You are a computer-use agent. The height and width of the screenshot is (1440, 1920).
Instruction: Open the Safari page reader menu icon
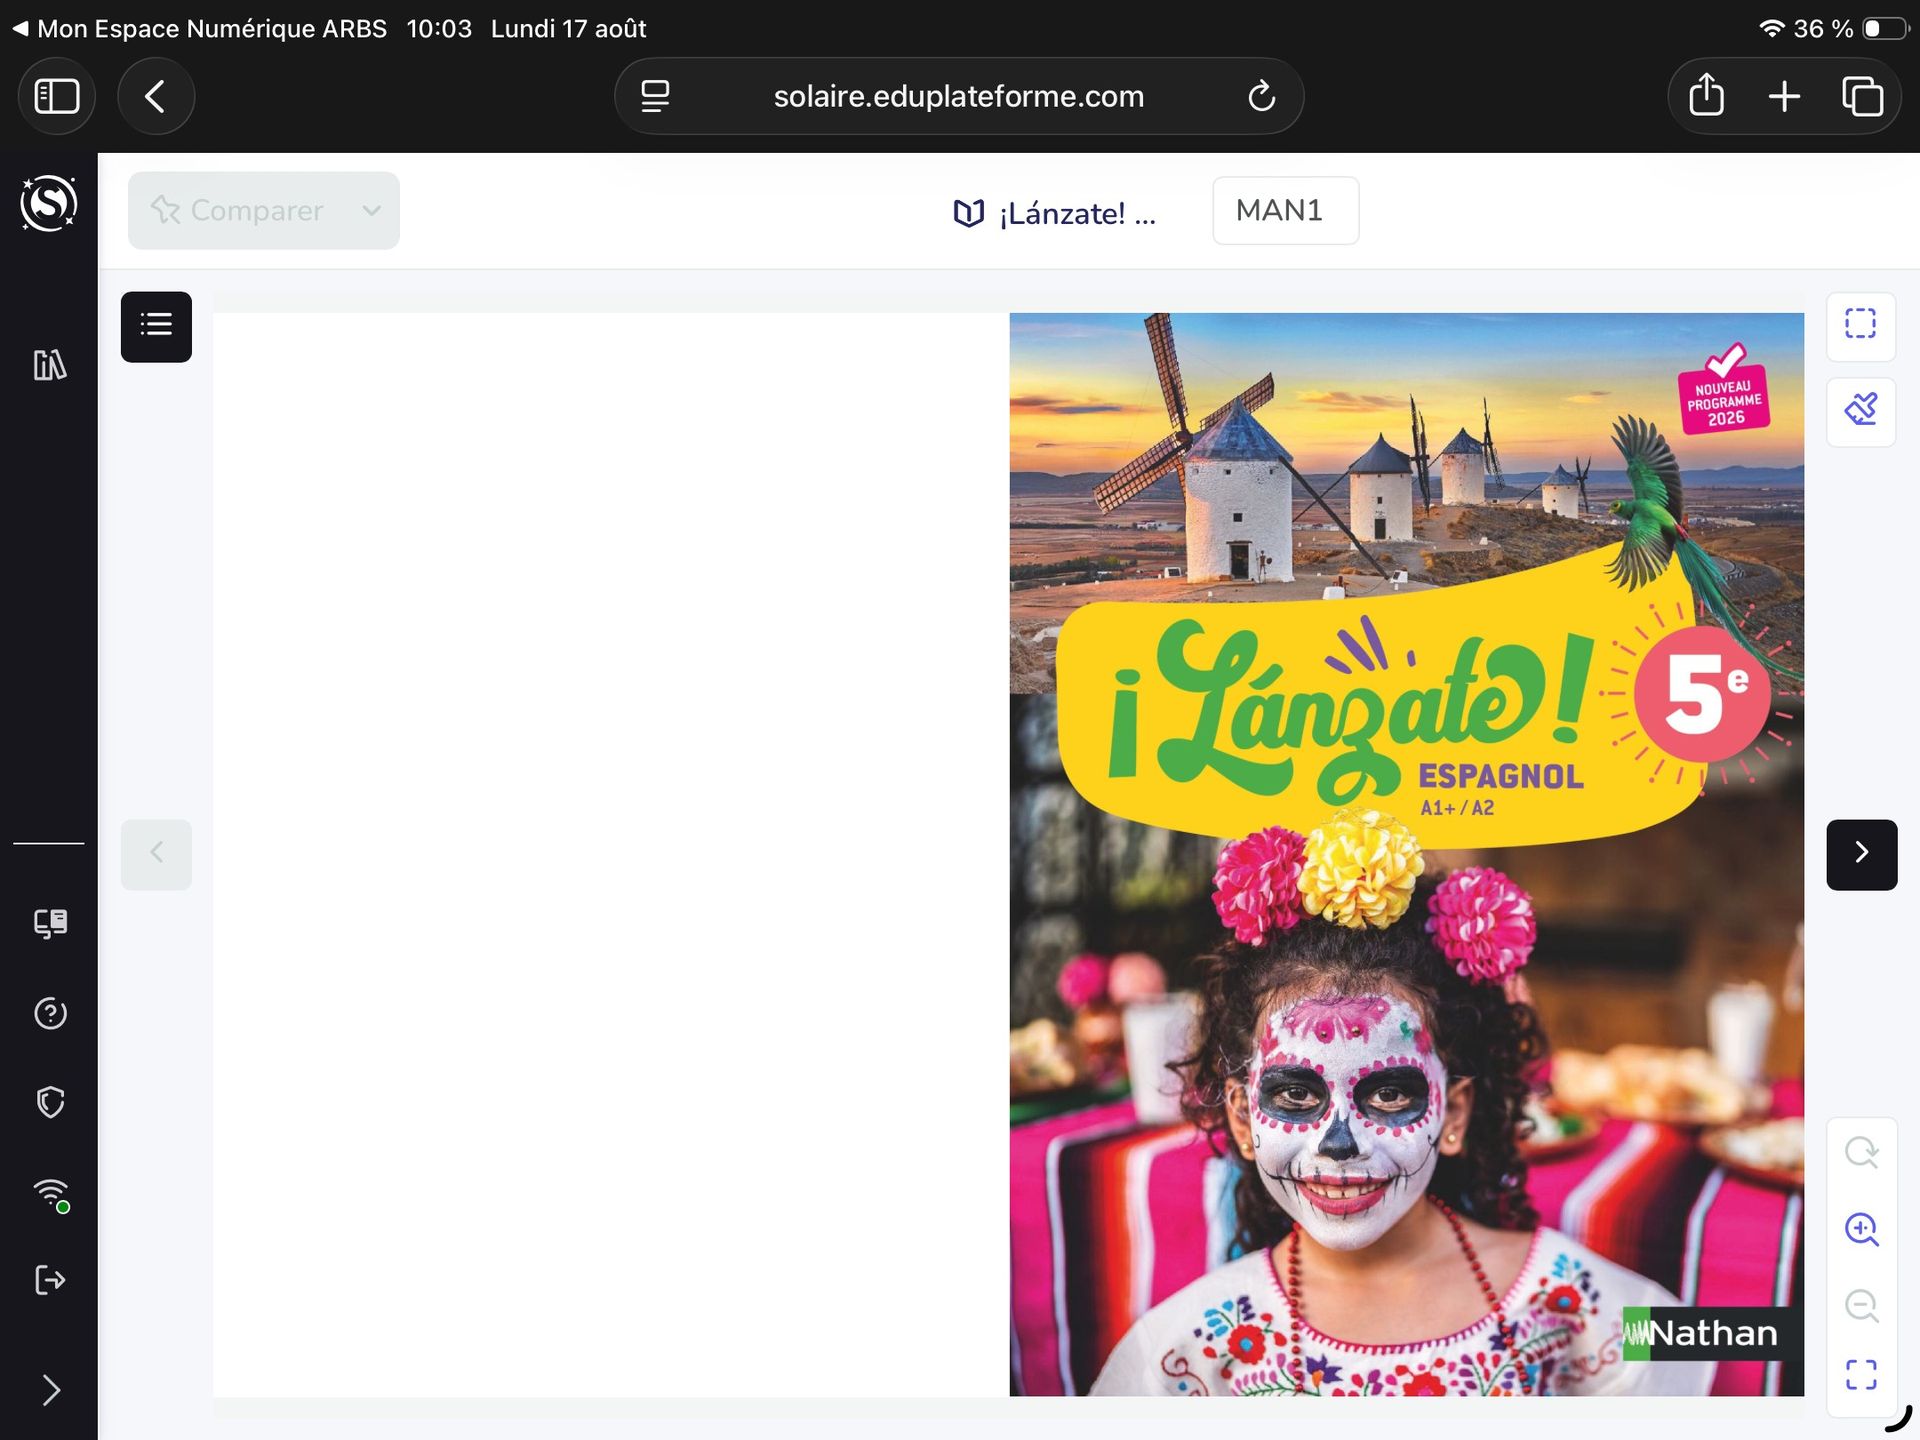click(655, 96)
